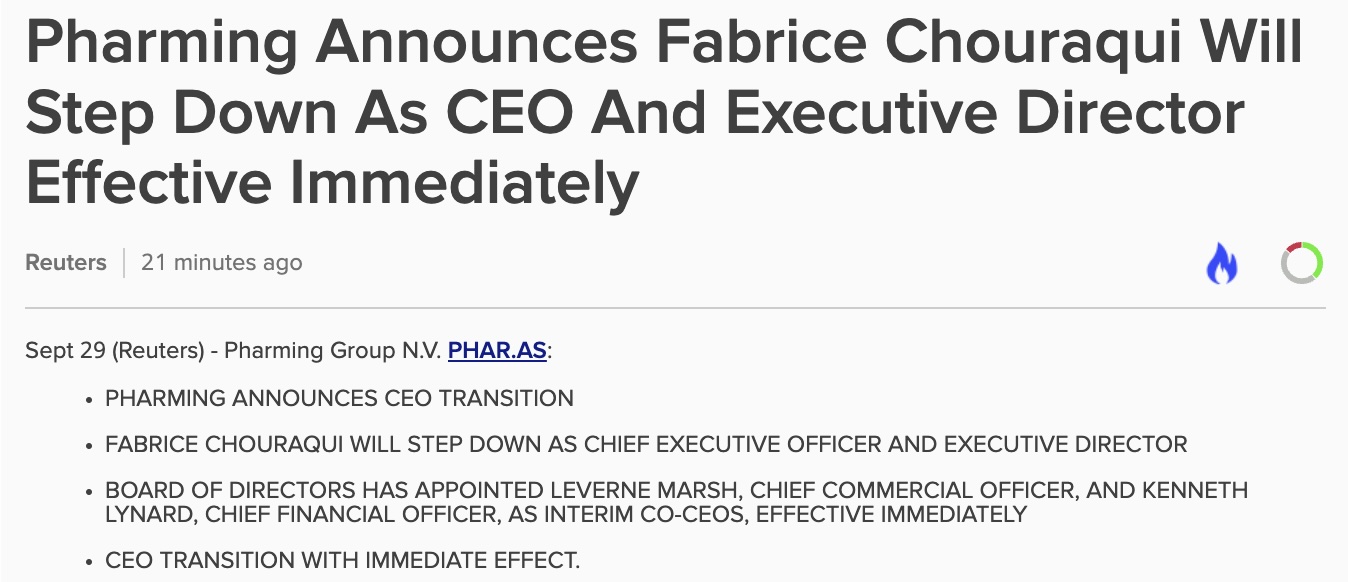The image size is (1348, 582).
Task: Click the Reuters source label
Action: 66,263
